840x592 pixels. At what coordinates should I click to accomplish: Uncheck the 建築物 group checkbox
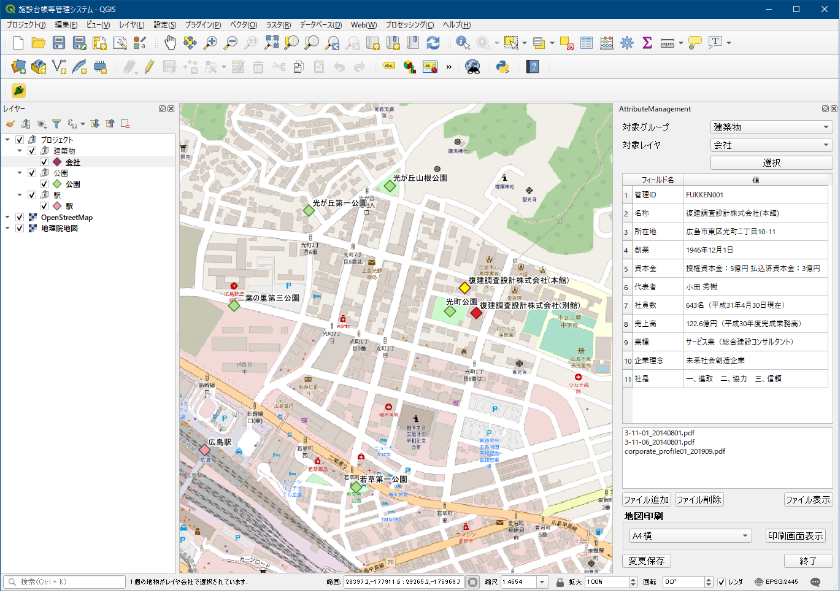[x=32, y=151]
